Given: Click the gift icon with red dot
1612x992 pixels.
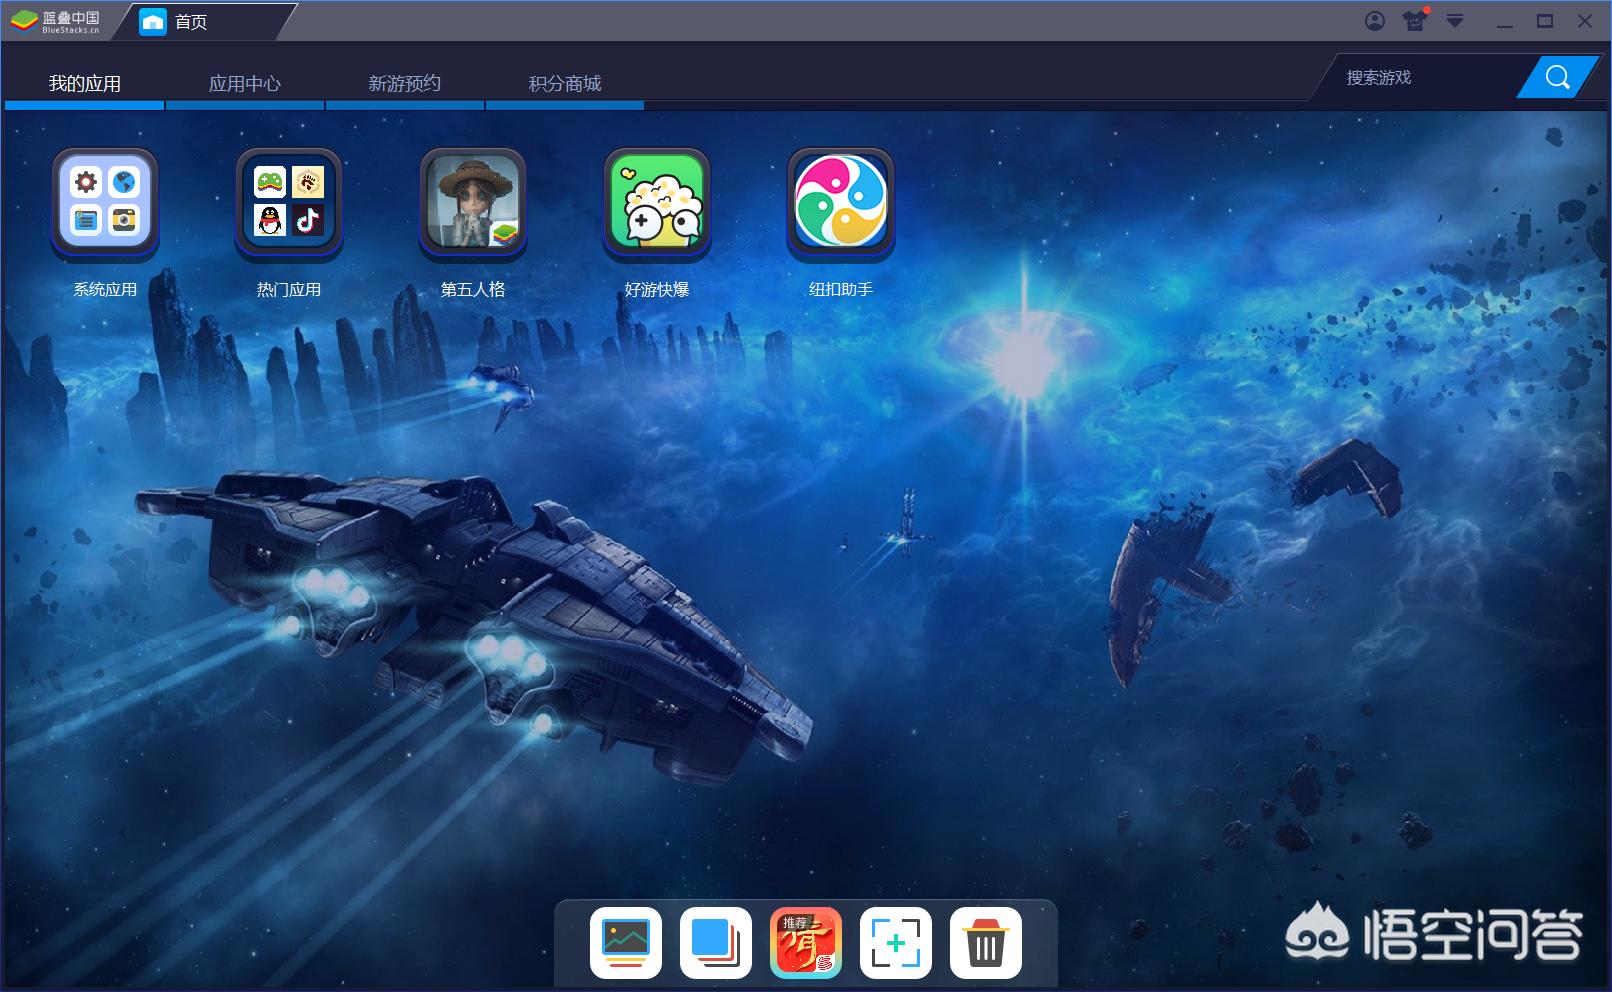Looking at the screenshot, I should (1415, 21).
